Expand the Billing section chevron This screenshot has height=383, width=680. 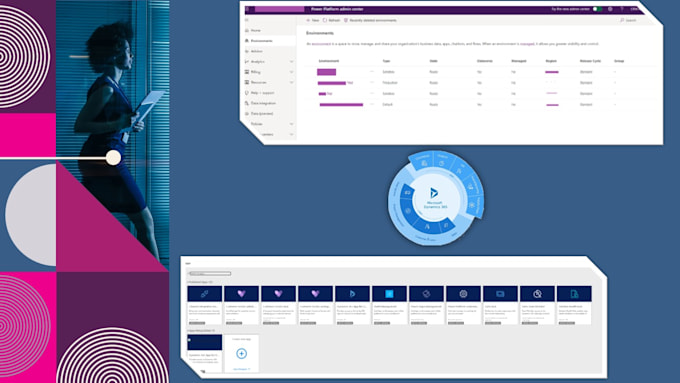[291, 72]
